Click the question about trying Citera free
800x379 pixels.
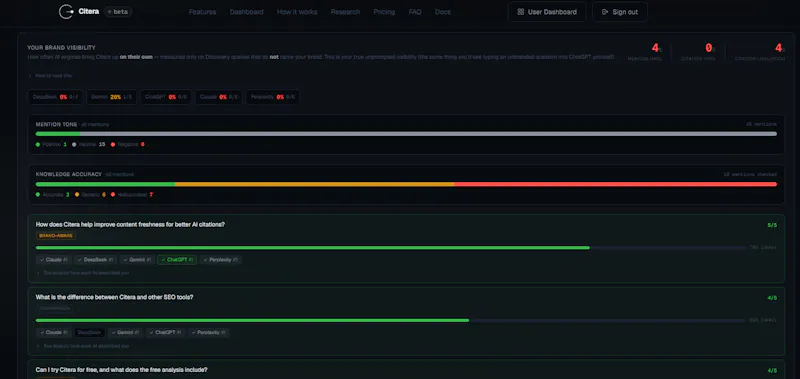tap(121, 370)
